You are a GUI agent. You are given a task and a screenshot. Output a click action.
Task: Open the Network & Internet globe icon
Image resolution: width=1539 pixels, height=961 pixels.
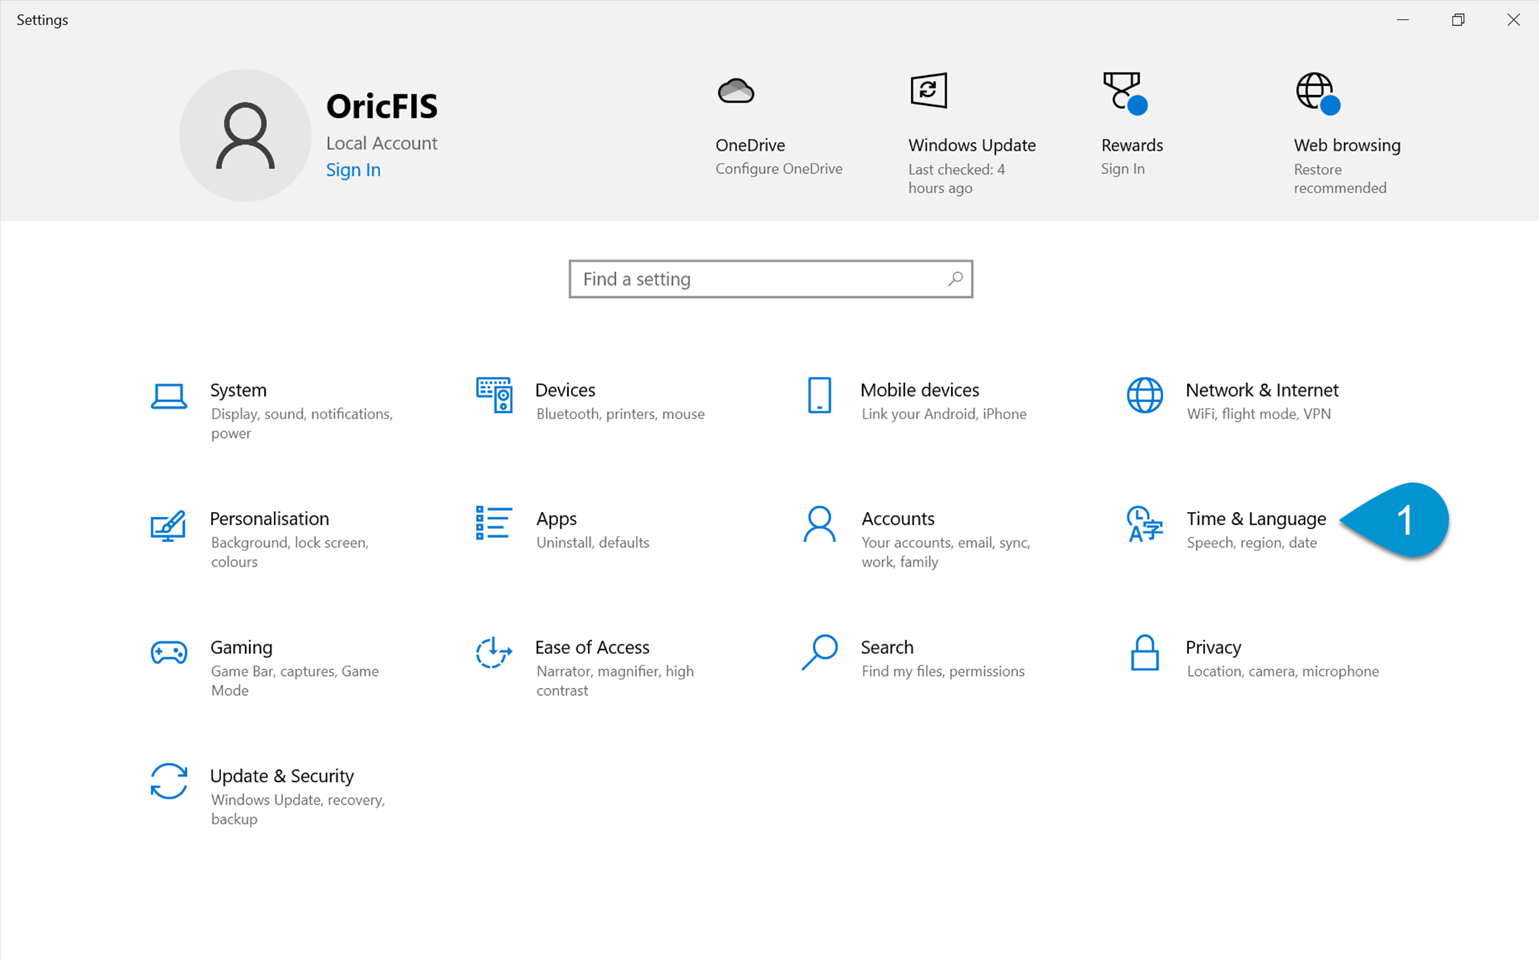pyautogui.click(x=1144, y=396)
